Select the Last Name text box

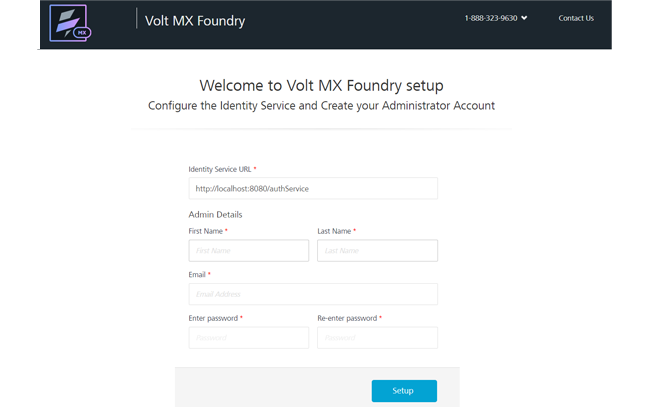point(377,251)
